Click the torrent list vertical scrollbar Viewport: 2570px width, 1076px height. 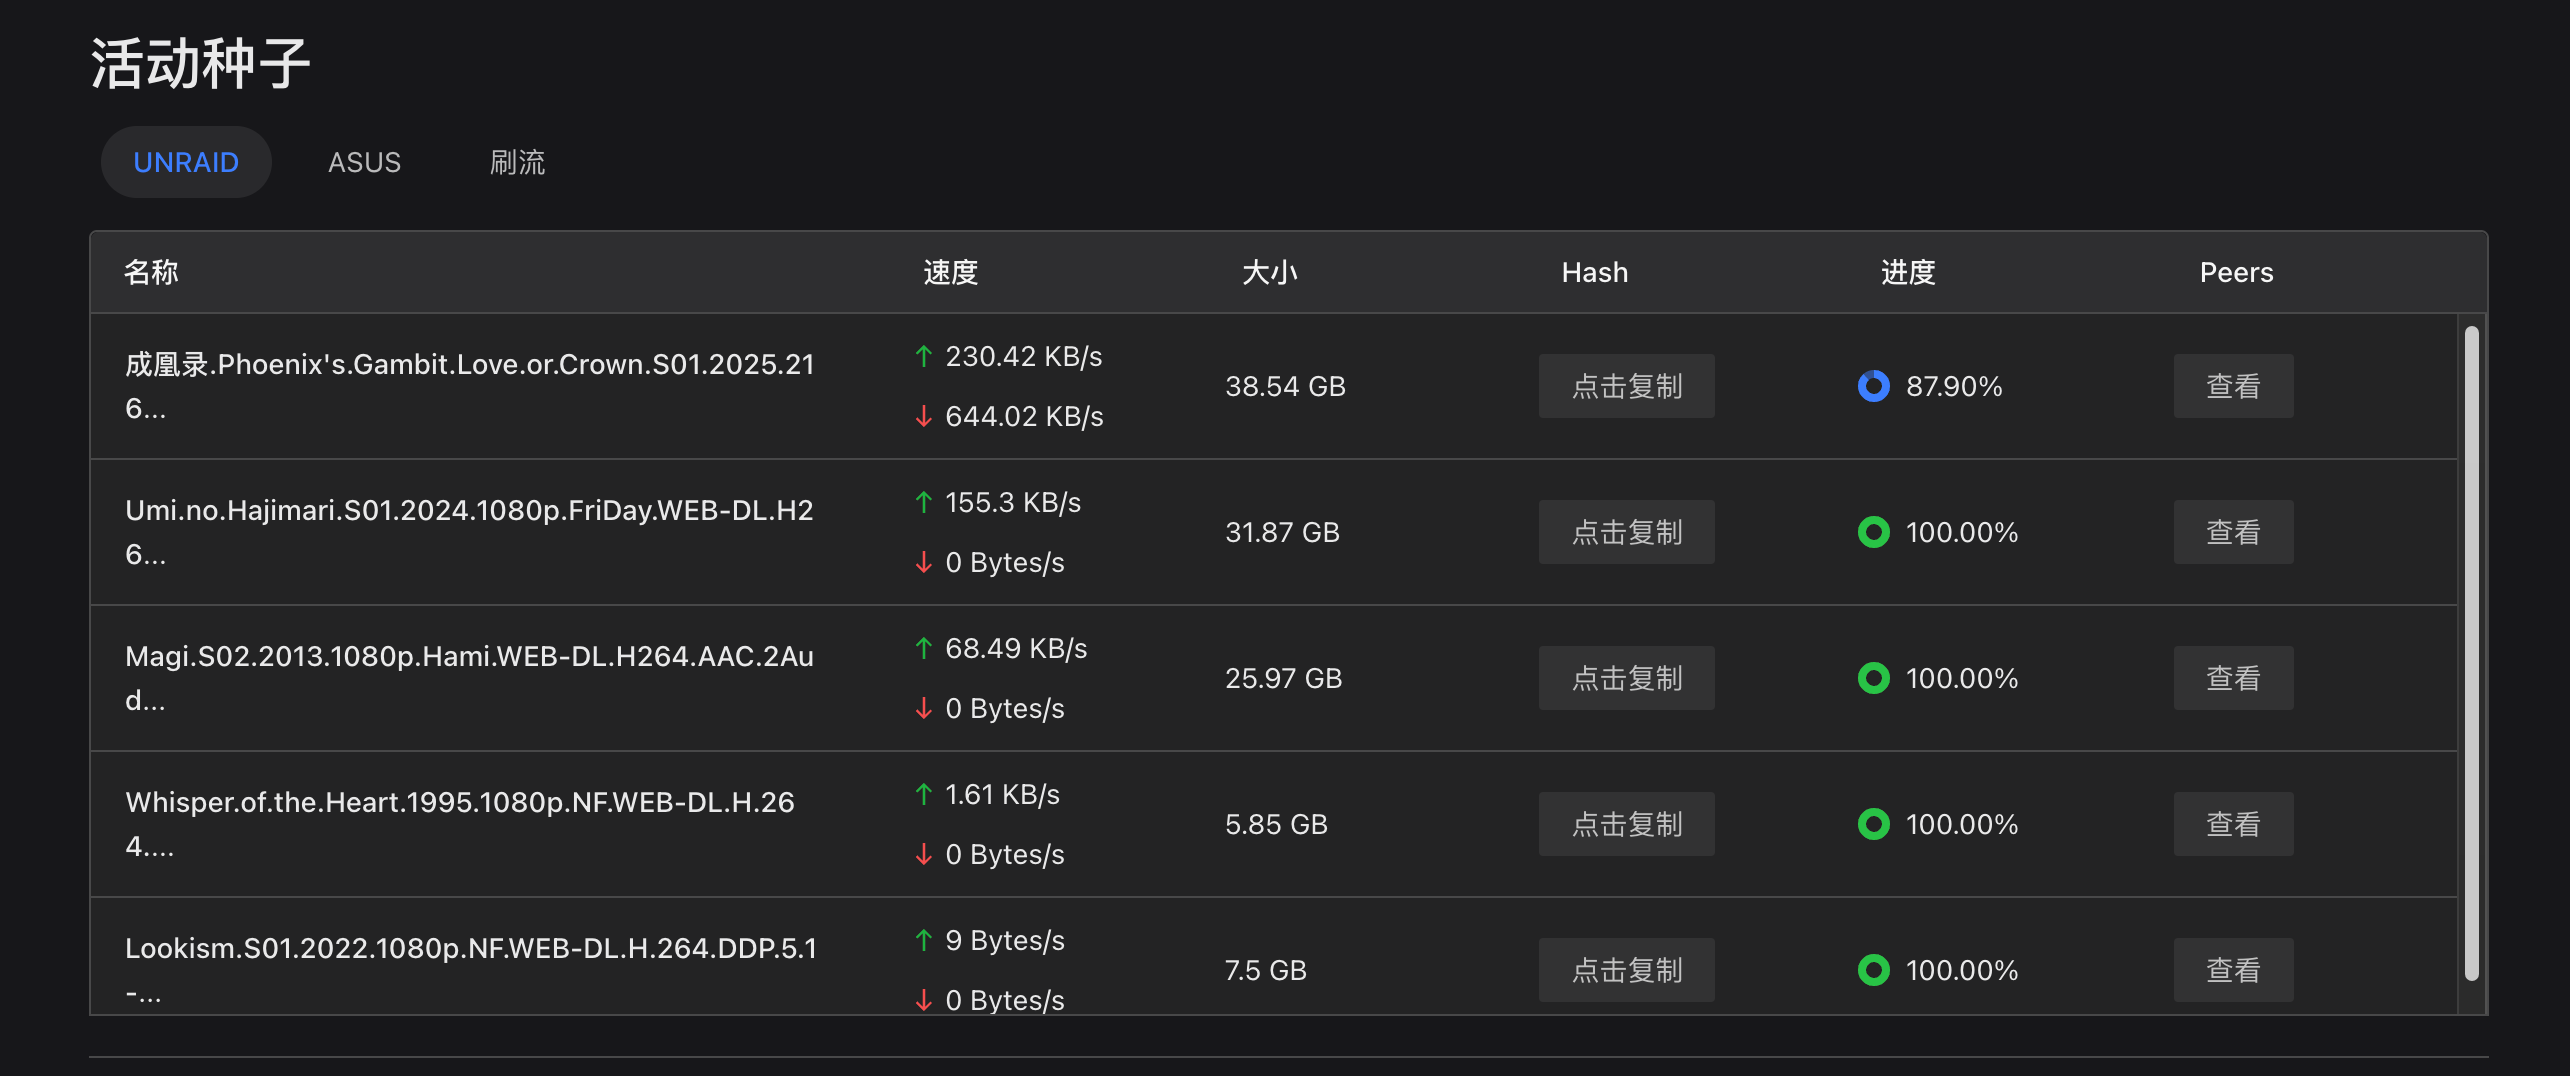[2471, 652]
